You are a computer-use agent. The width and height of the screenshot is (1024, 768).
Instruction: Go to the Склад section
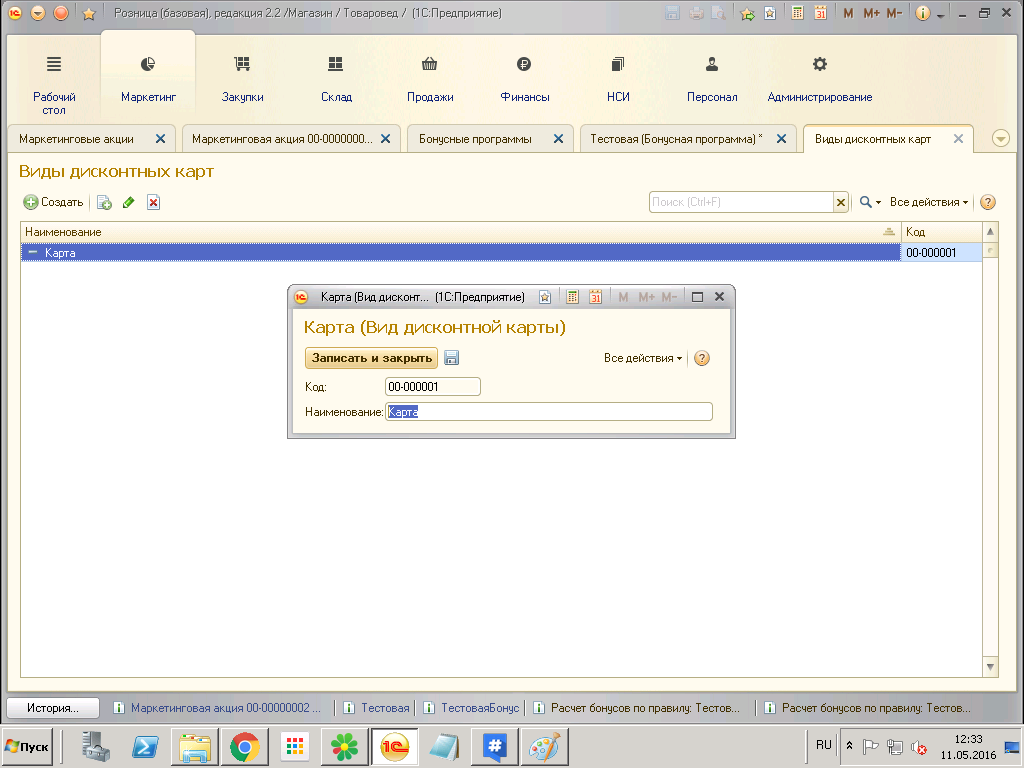coord(336,79)
